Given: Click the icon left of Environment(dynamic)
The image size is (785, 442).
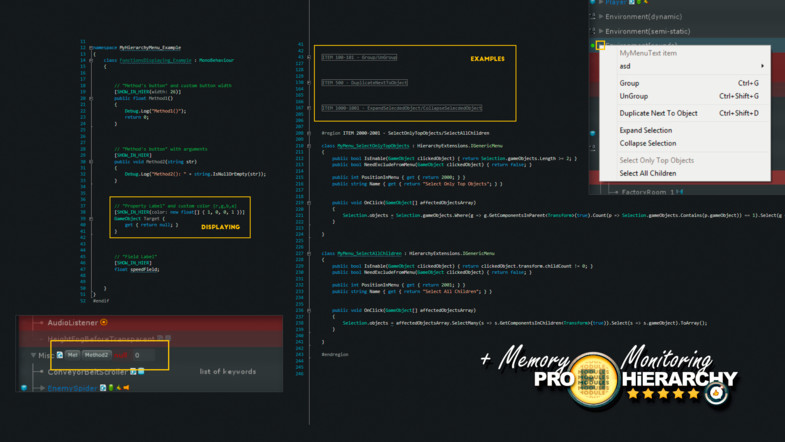Looking at the screenshot, I should (x=593, y=17).
